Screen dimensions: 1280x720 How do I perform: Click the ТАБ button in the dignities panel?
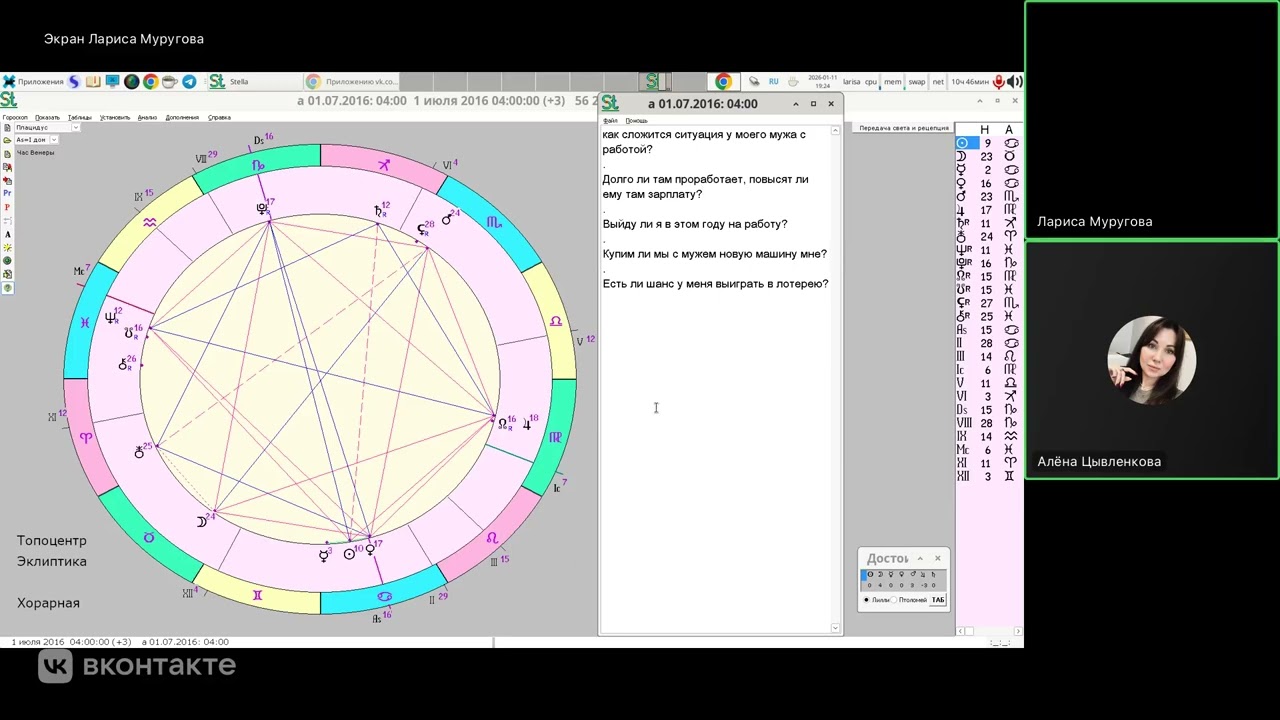(938, 600)
